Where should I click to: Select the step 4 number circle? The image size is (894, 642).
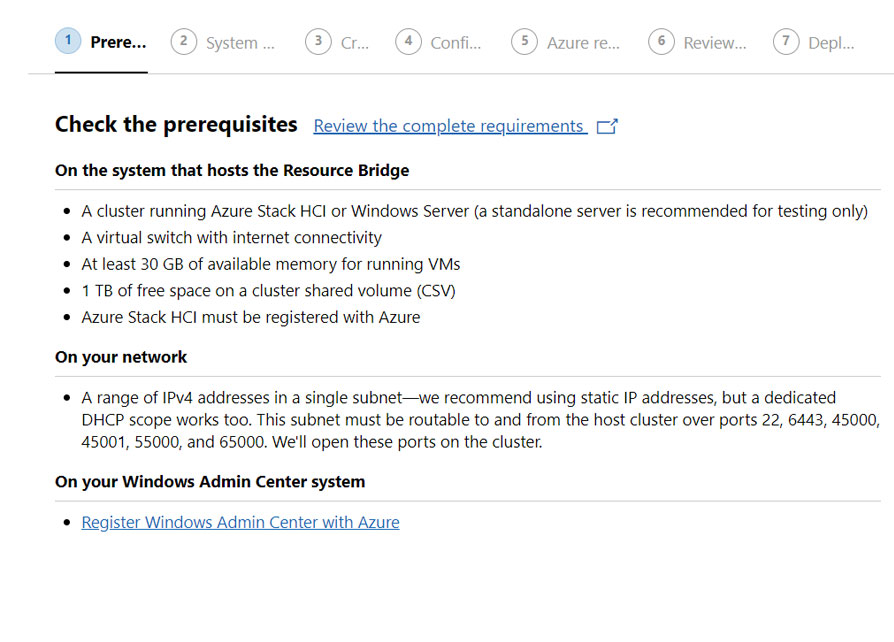[x=408, y=42]
